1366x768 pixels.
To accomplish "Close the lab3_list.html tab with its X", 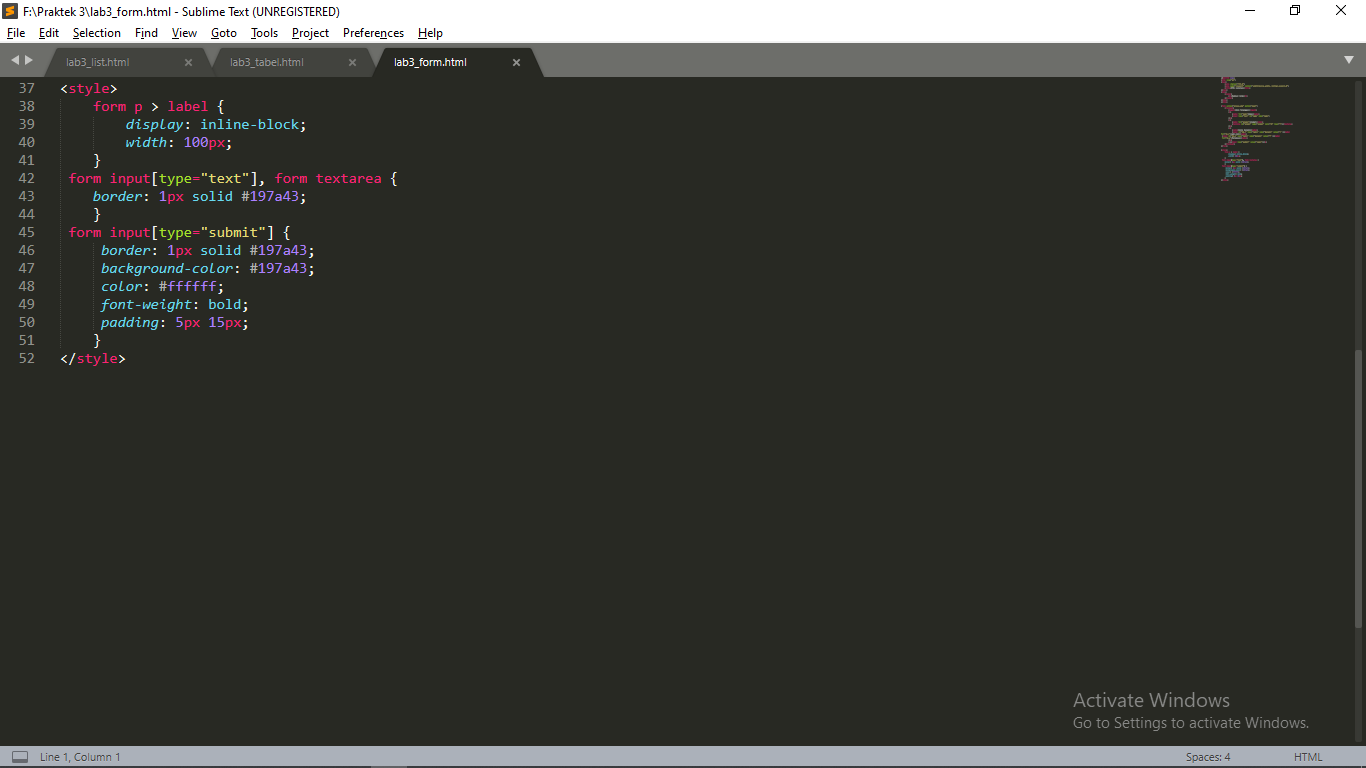I will [x=188, y=61].
